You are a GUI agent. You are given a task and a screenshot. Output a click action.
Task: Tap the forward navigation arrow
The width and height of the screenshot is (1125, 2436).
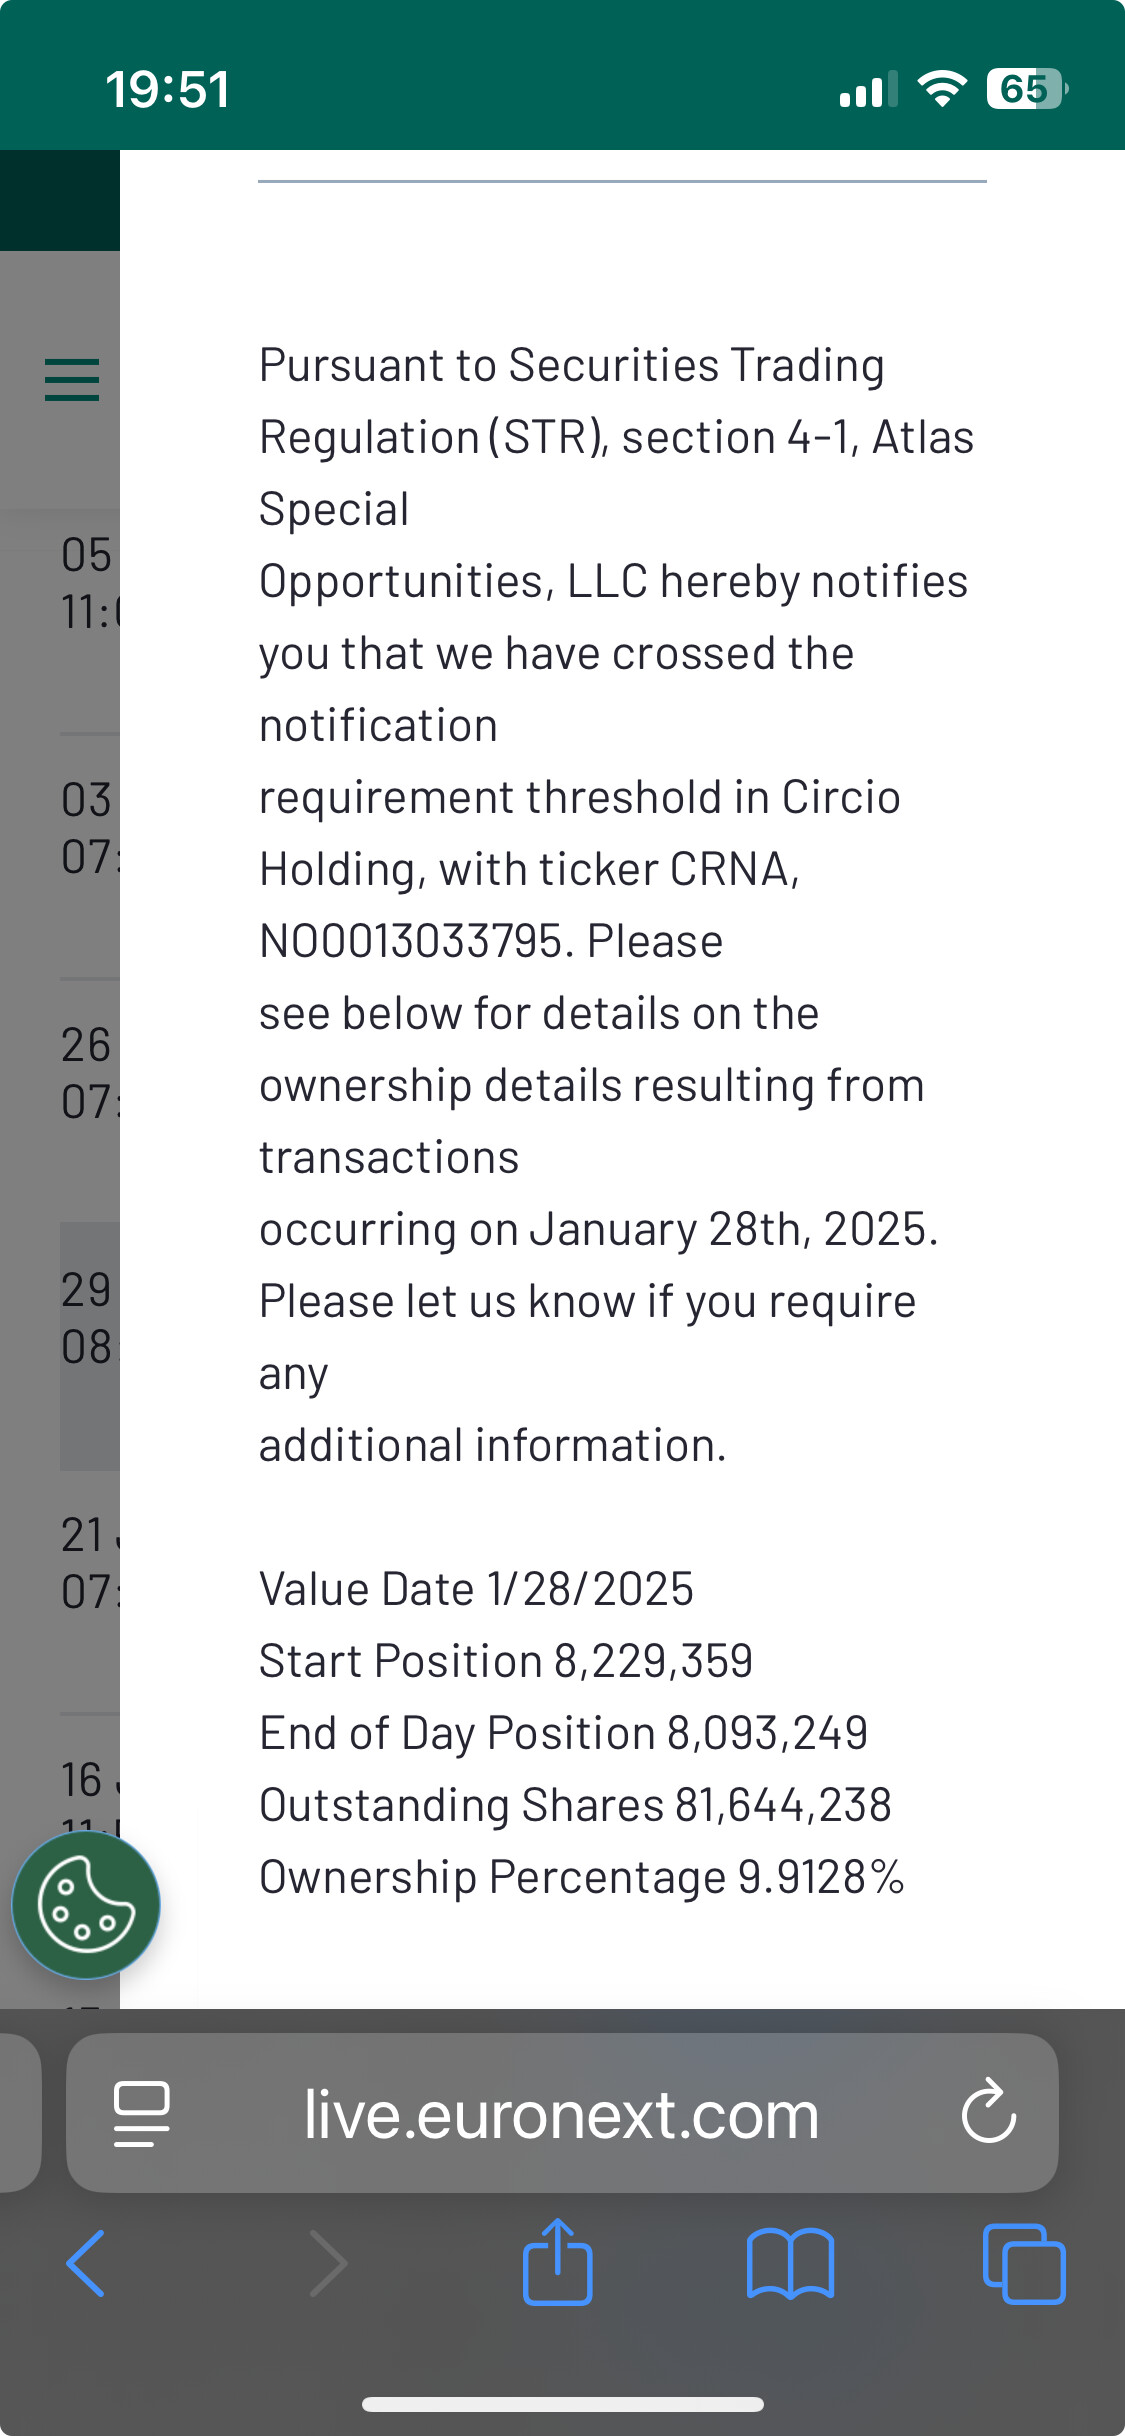(328, 2264)
